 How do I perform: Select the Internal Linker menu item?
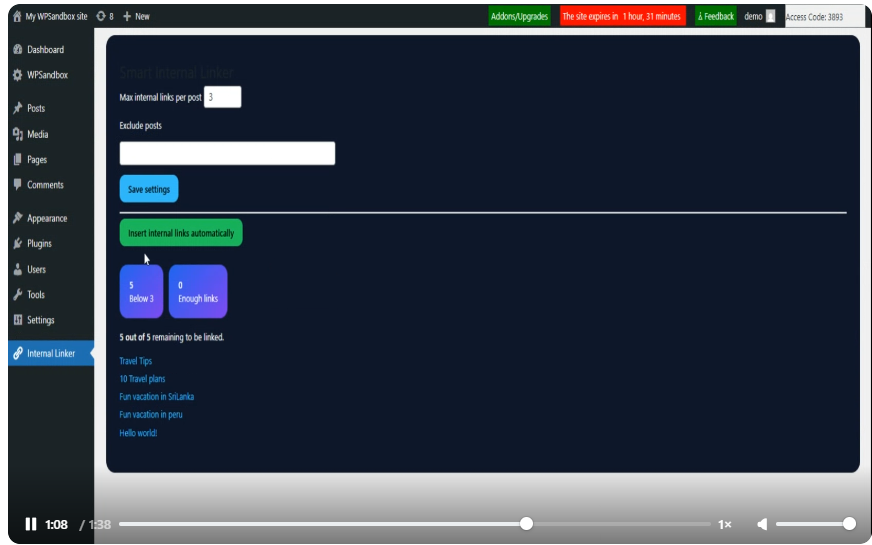51,353
